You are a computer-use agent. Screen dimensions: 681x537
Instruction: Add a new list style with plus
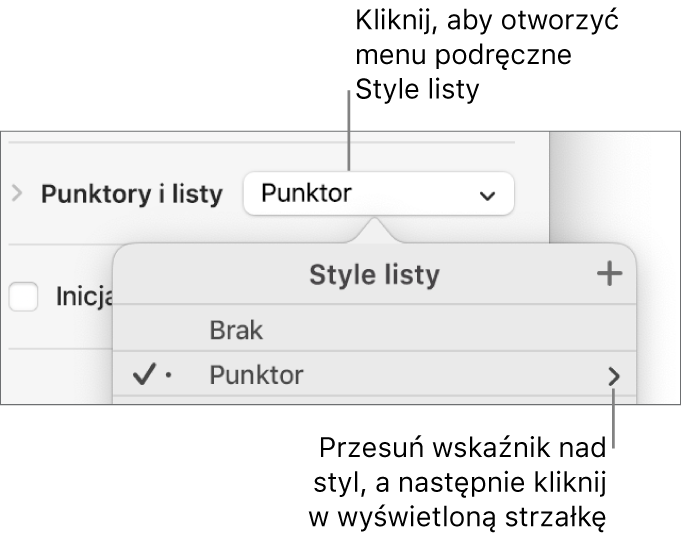(609, 274)
